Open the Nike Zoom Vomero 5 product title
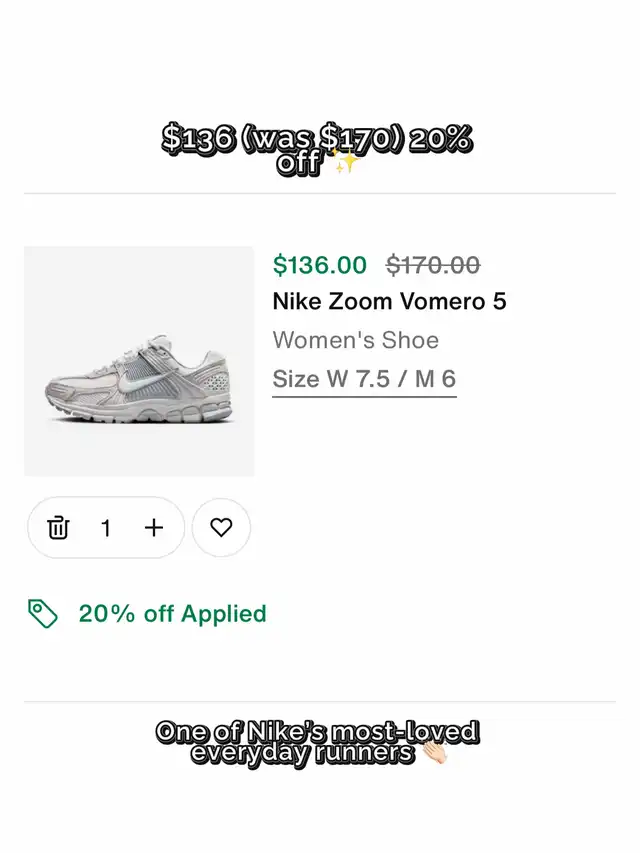 click(389, 301)
